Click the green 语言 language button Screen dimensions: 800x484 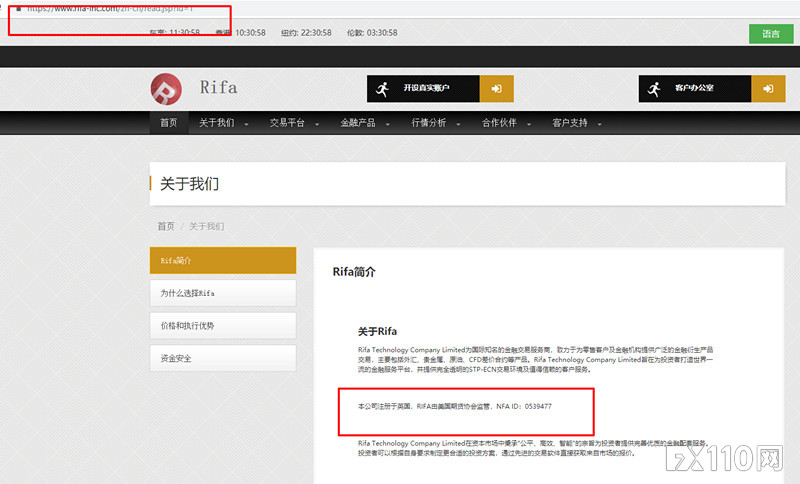tap(771, 34)
